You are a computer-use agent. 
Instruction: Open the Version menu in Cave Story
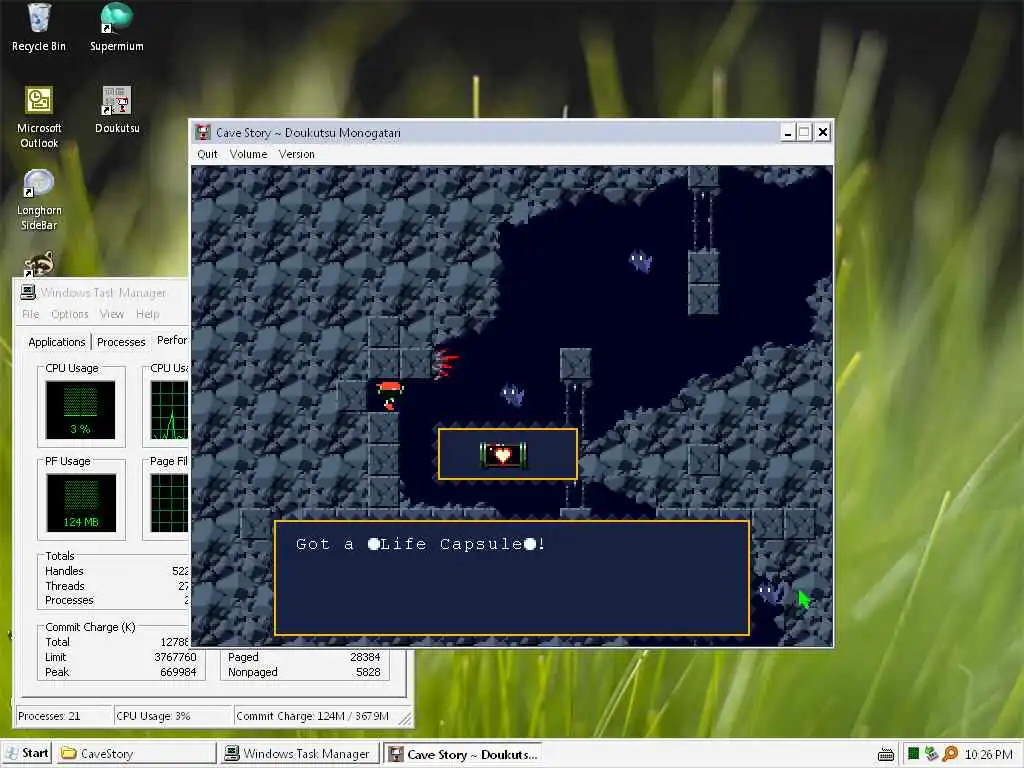point(296,154)
